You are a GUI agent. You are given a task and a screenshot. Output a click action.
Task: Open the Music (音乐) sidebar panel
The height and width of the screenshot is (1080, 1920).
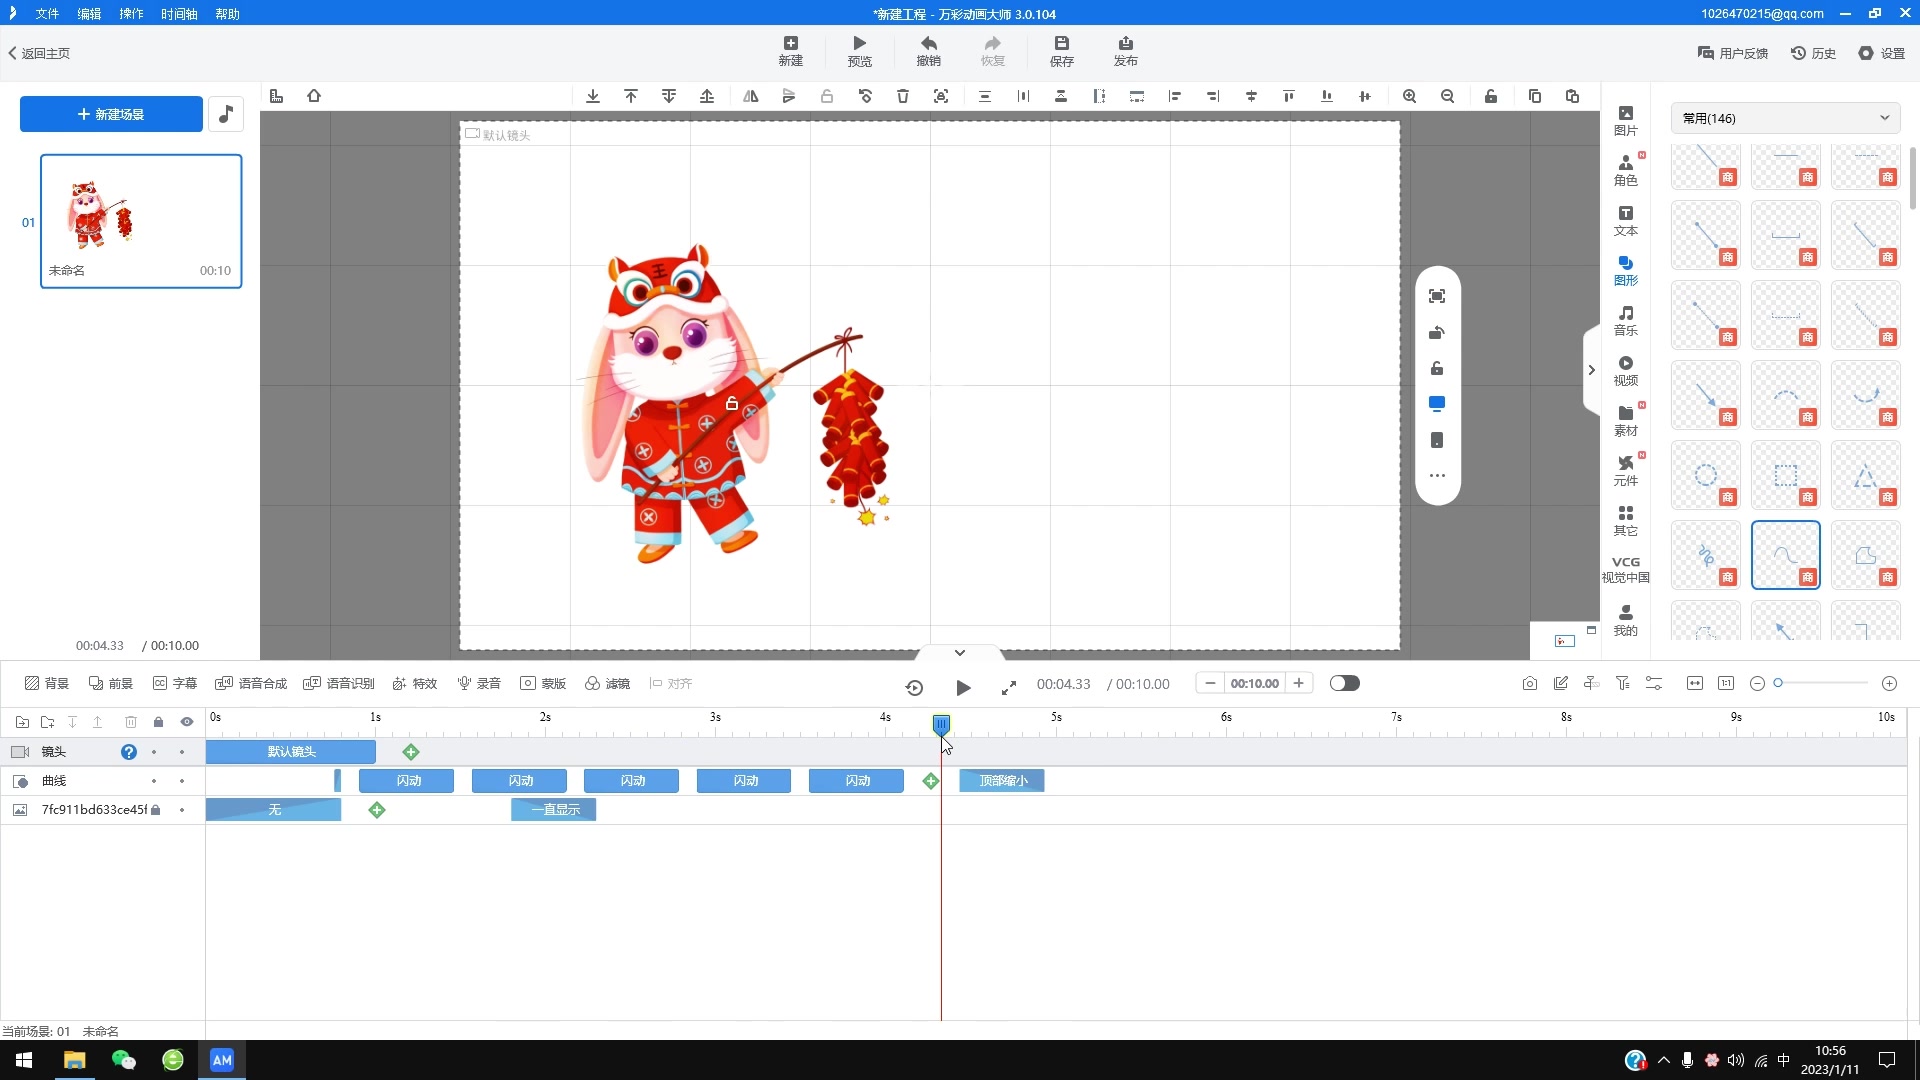(1625, 320)
